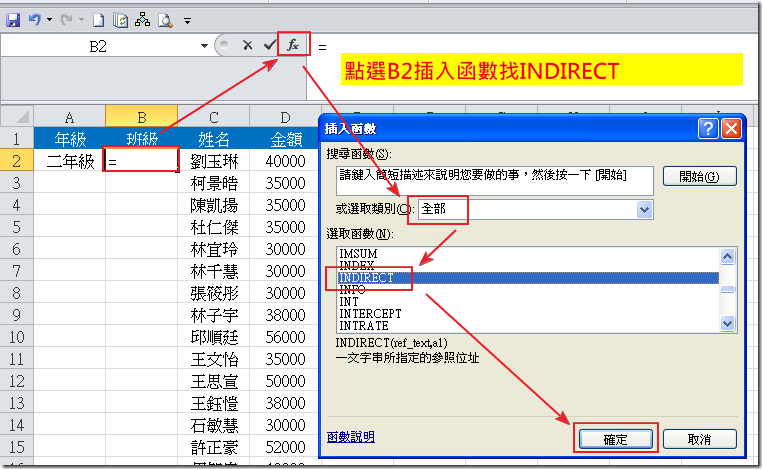Select row 10 header
The height and width of the screenshot is (469, 762).
[x=17, y=337]
